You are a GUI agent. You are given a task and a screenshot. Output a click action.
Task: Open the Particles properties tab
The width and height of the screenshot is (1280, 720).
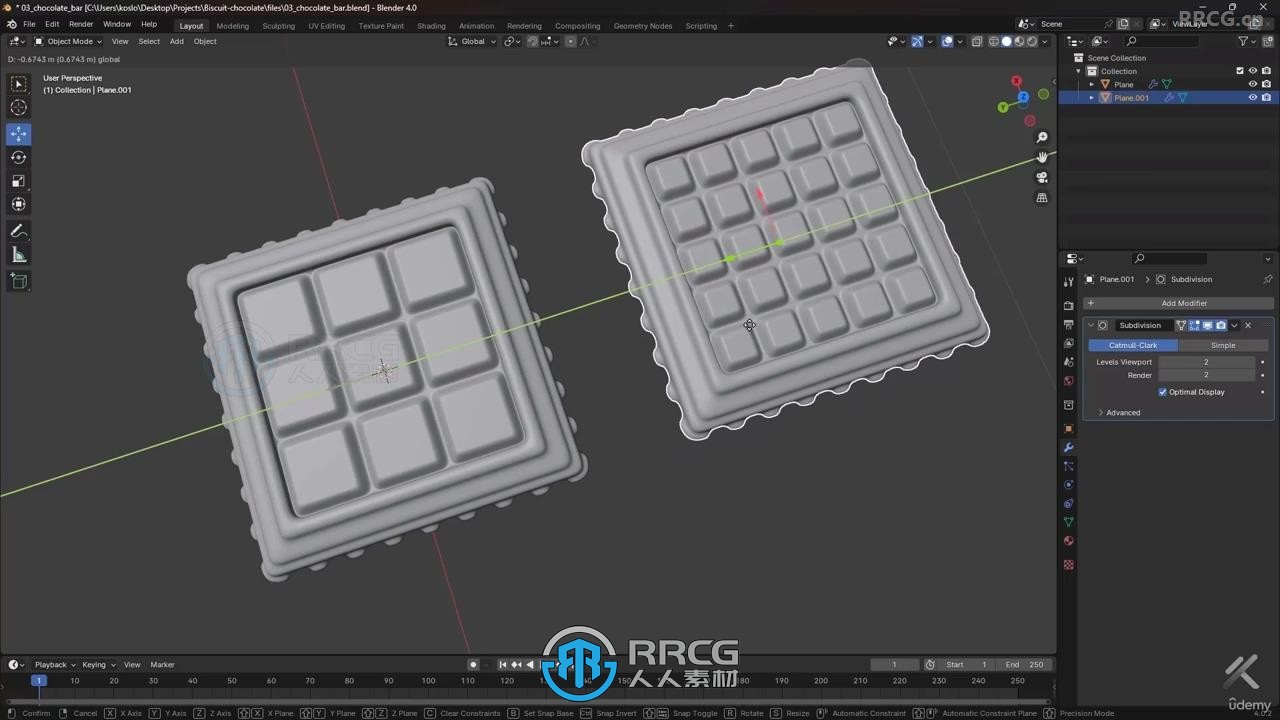click(x=1068, y=466)
